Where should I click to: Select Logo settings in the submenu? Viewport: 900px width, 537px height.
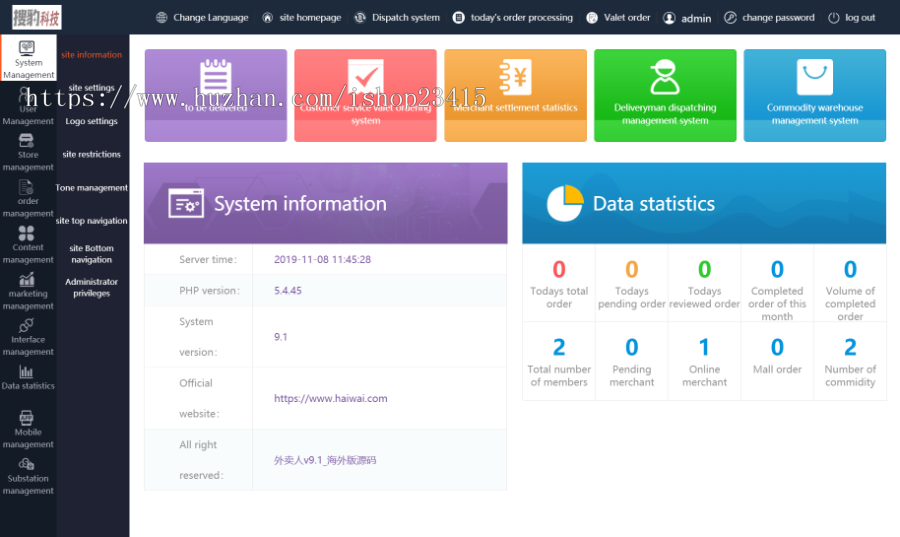coord(92,122)
